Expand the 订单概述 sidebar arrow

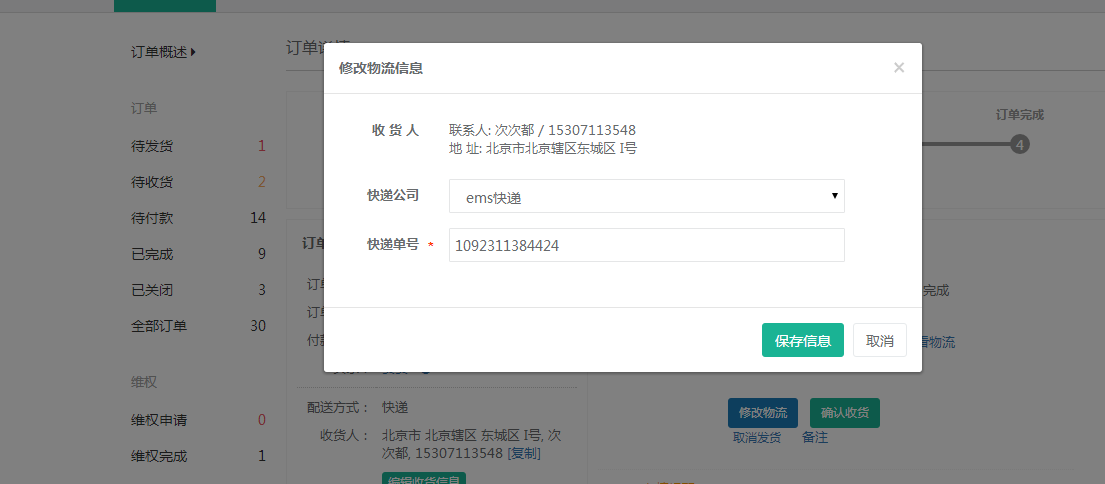click(x=193, y=52)
